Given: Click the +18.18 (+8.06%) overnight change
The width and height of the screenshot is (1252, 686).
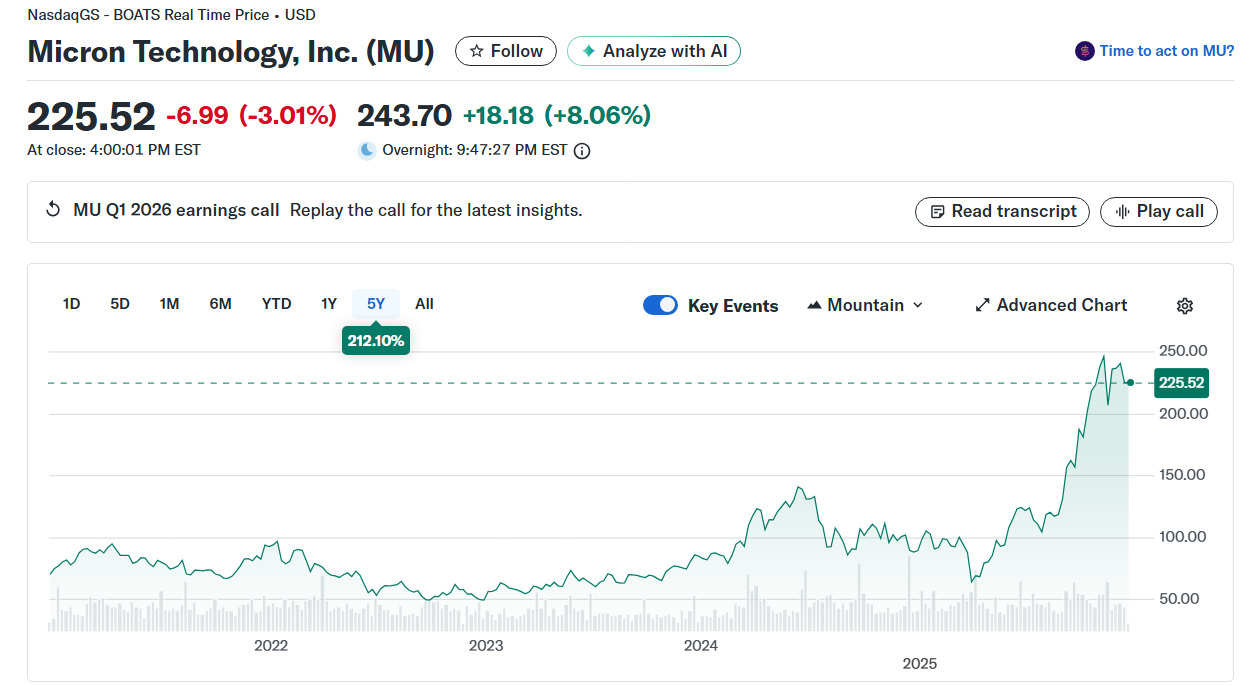Looking at the screenshot, I should pyautogui.click(x=557, y=116).
